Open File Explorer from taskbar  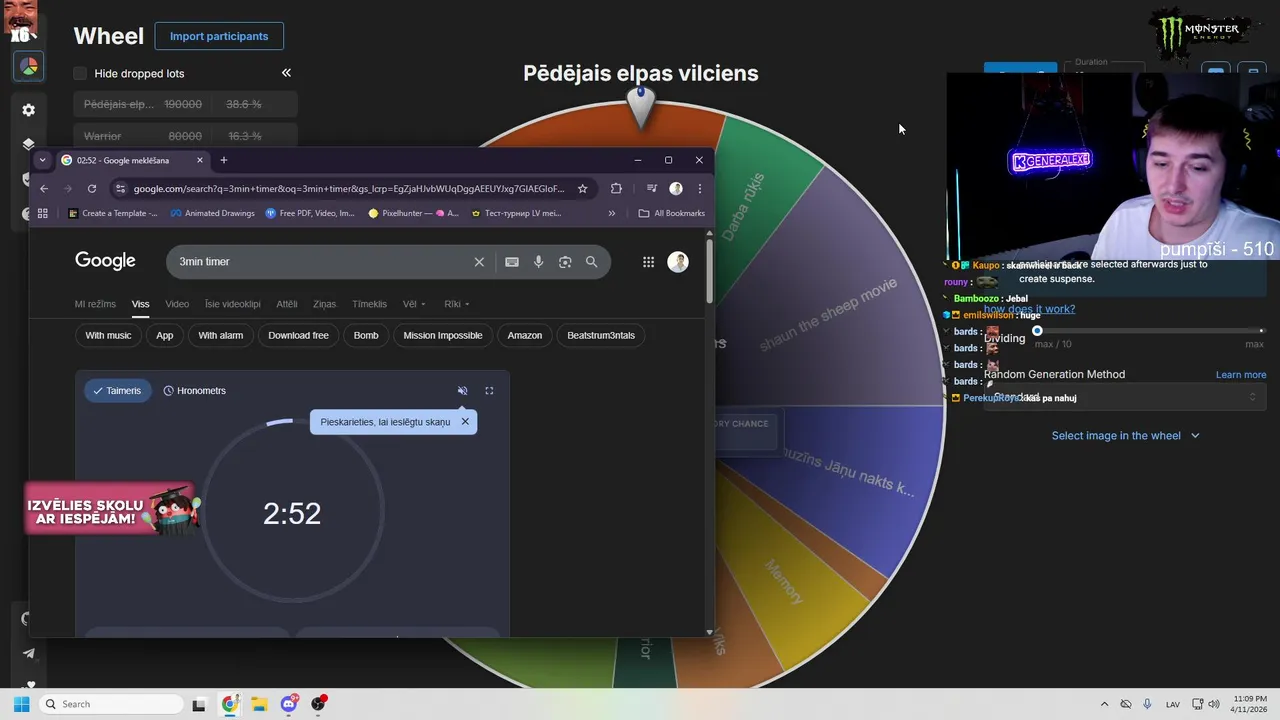tap(259, 704)
